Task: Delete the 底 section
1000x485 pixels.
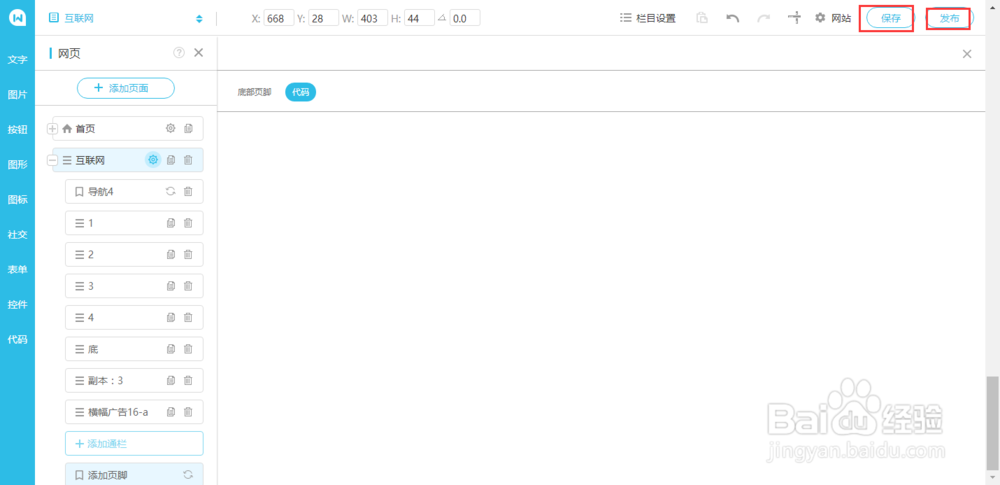Action: point(188,349)
